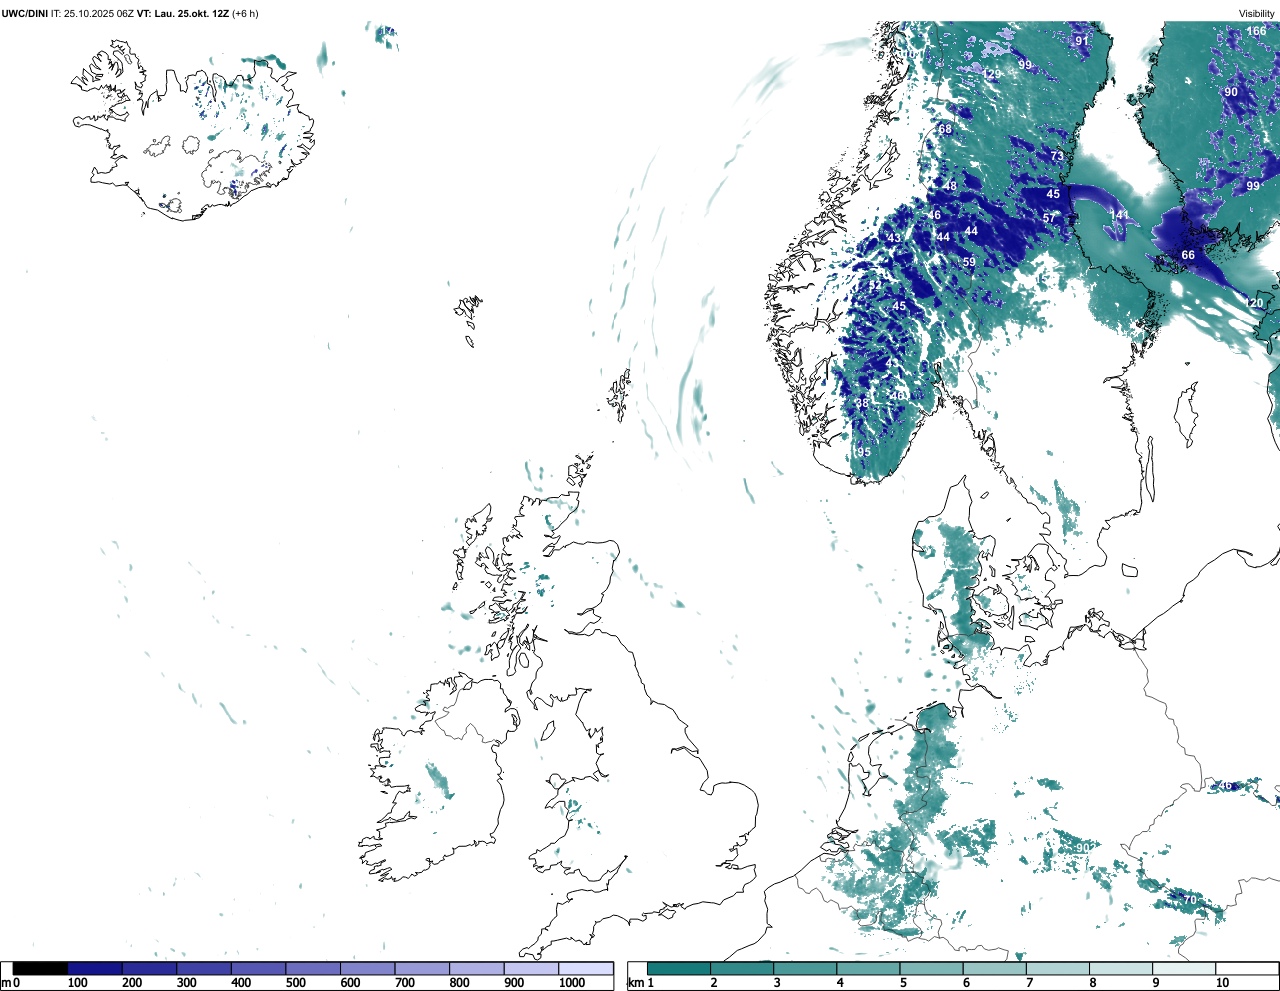Click the '38' value in southern Norway
Image resolution: width=1280 pixels, height=991 pixels.
pyautogui.click(x=862, y=403)
